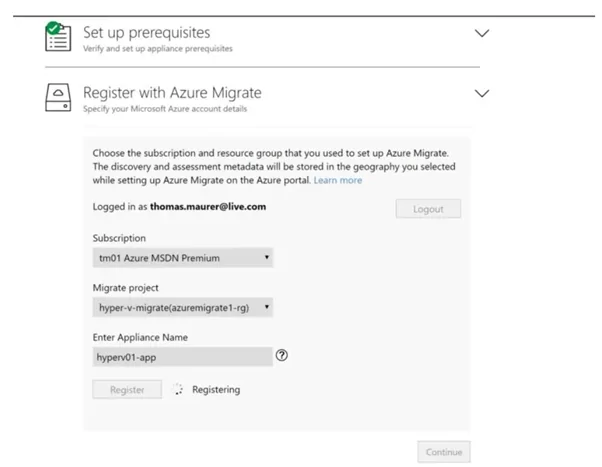Click 'Verify and set up appliance prerequisites' subtitle

(158, 49)
